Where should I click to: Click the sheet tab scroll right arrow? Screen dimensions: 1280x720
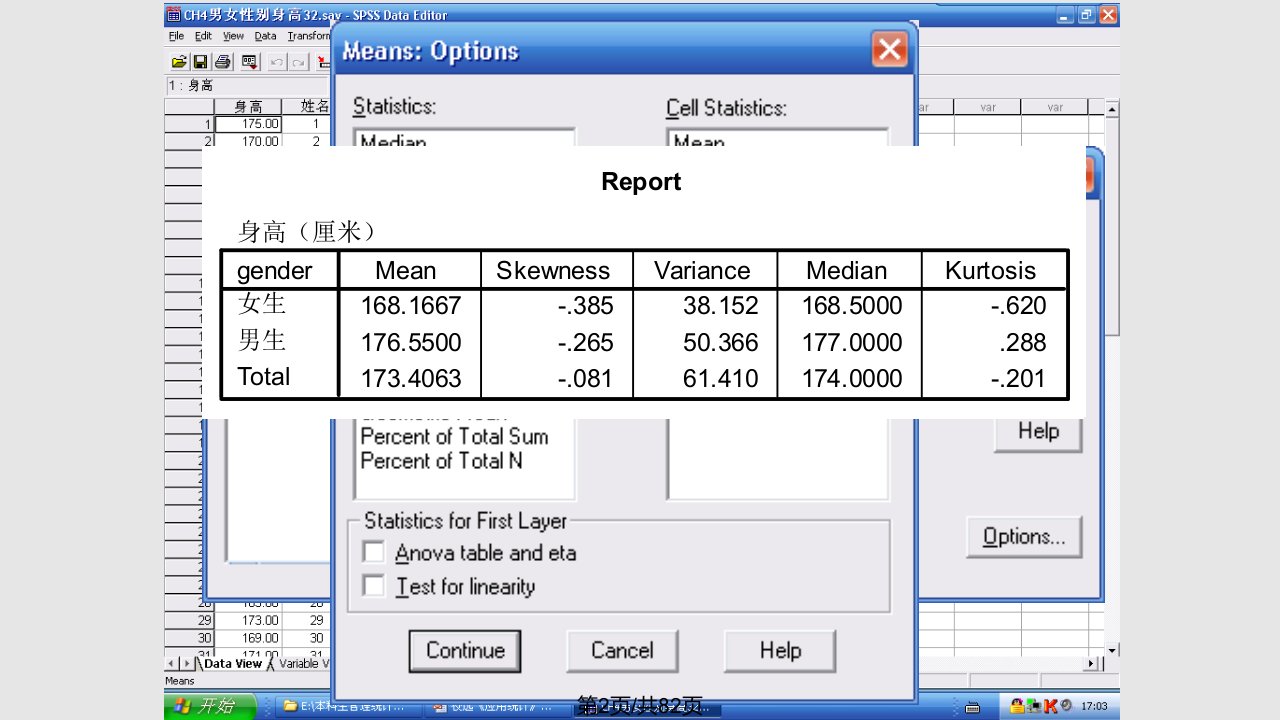(x=186, y=664)
